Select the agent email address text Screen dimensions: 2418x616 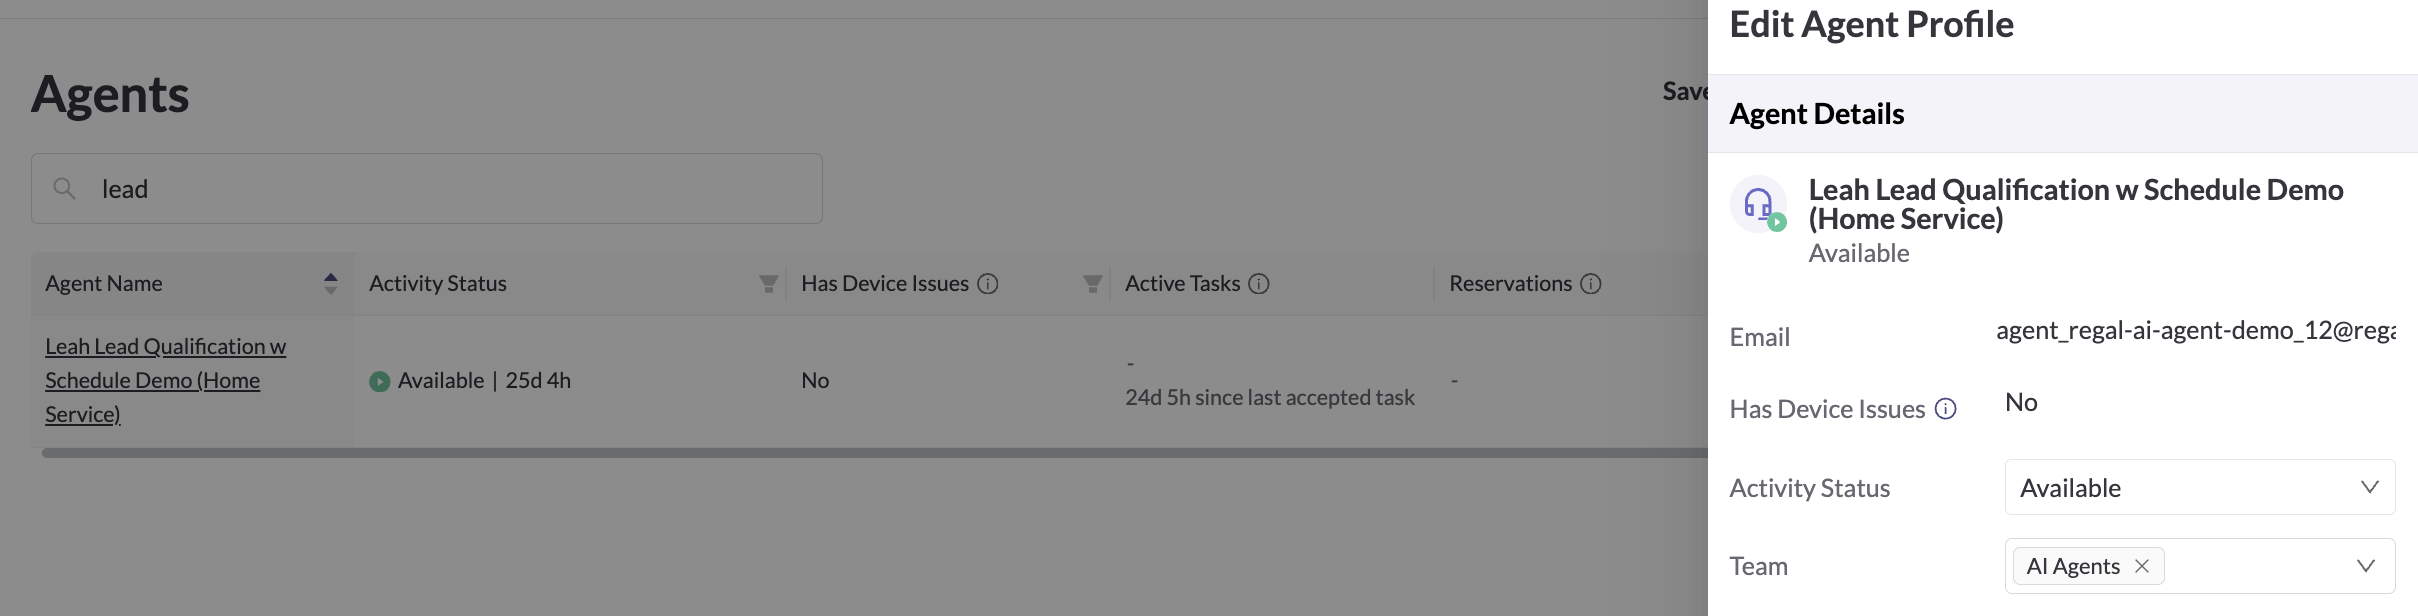click(x=2195, y=331)
